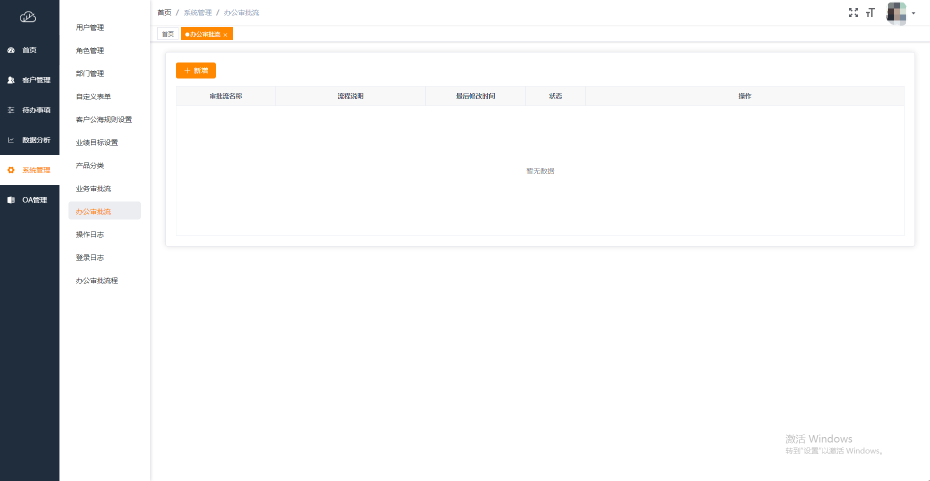Open 客户公海规则设置 in the submenu
Screen dimensions: 930x481
click(104, 120)
